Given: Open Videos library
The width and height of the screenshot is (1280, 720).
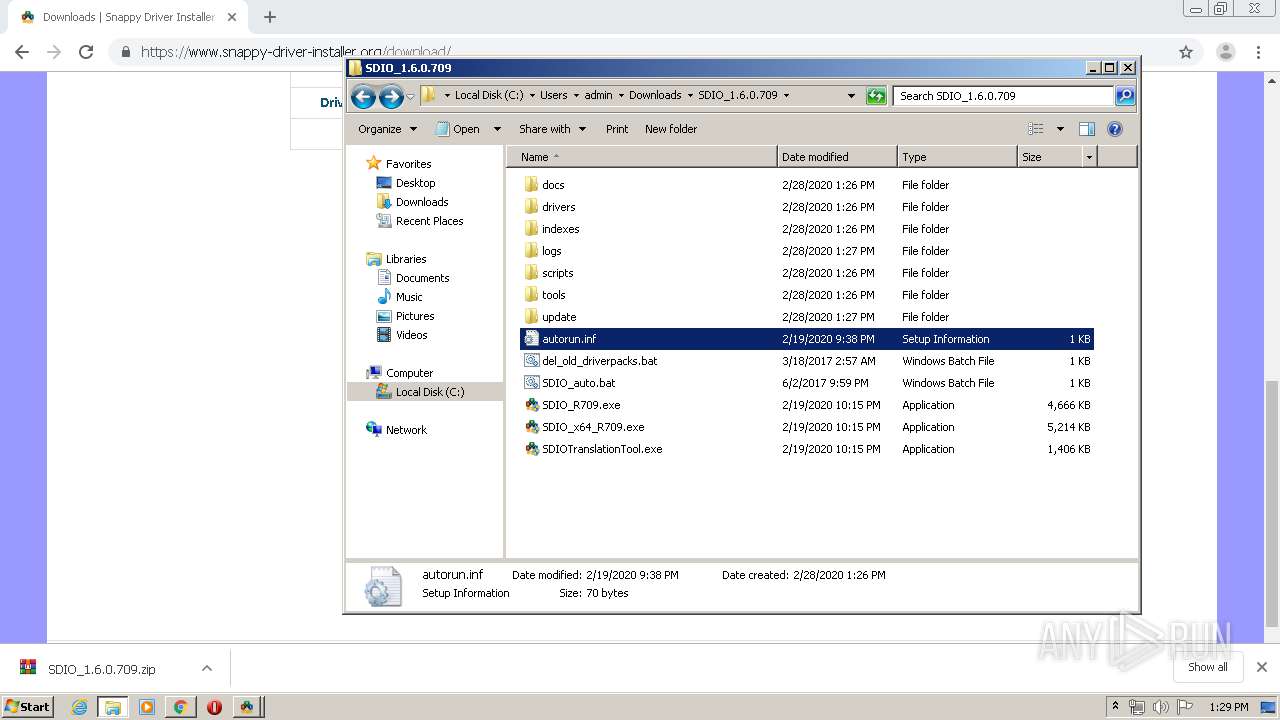Looking at the screenshot, I should (x=411, y=335).
